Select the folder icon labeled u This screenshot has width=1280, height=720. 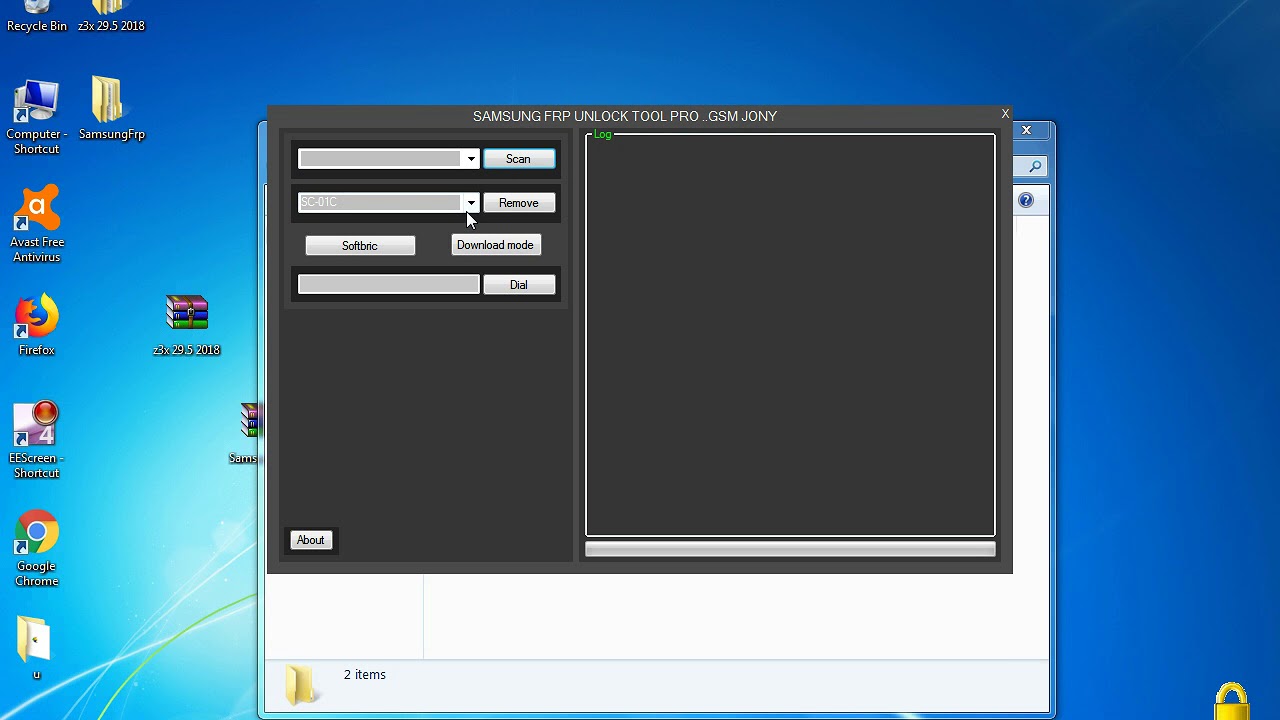click(36, 647)
